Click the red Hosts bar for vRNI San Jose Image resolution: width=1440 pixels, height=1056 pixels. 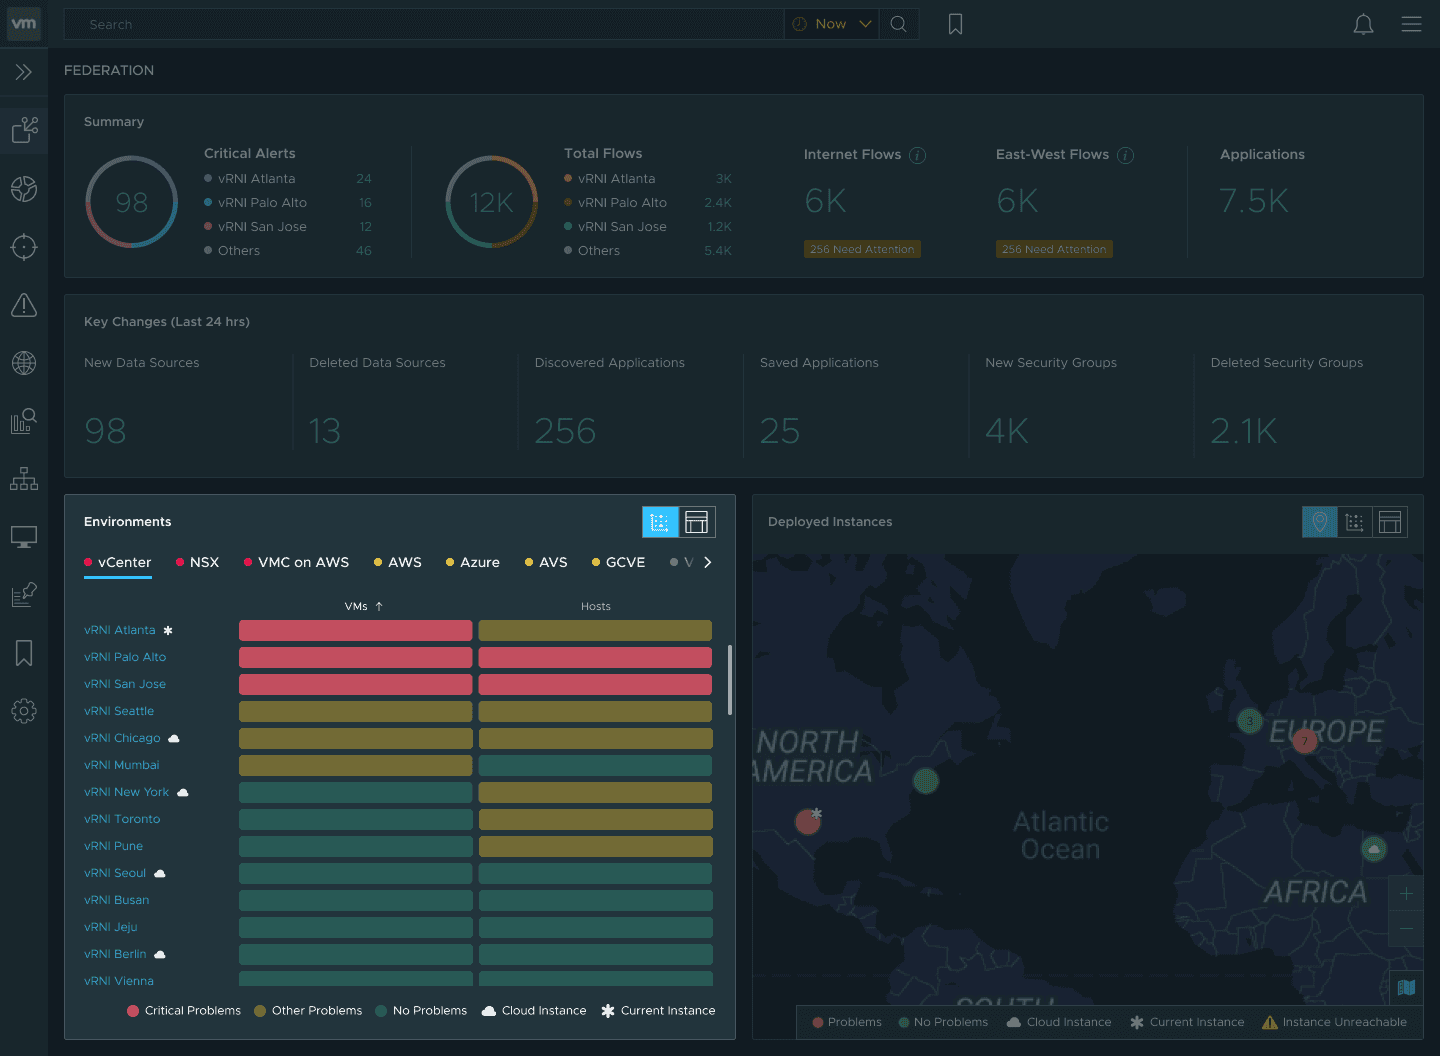596,684
